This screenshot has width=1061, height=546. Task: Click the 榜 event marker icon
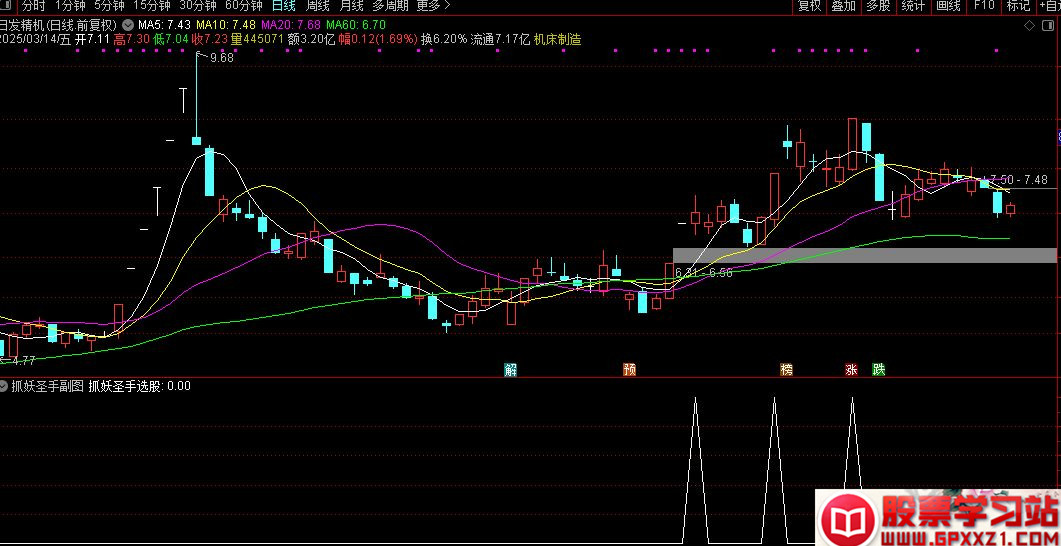tap(786, 369)
